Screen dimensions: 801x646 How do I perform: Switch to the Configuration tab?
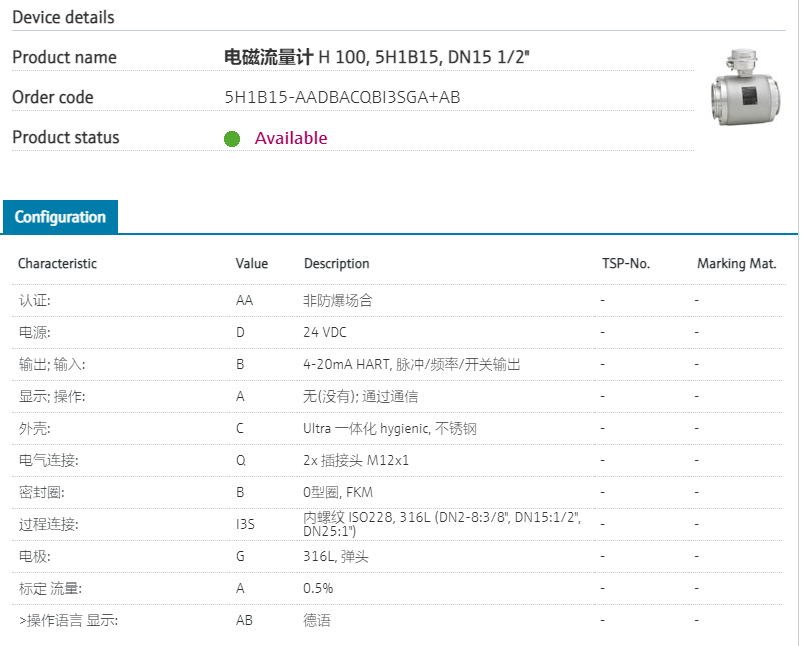60,217
